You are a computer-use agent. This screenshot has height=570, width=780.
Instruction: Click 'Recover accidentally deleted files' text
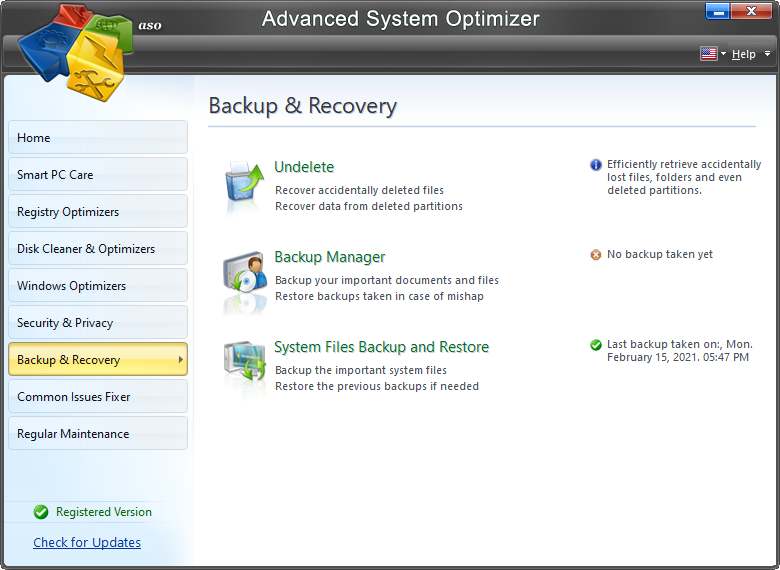tap(359, 190)
